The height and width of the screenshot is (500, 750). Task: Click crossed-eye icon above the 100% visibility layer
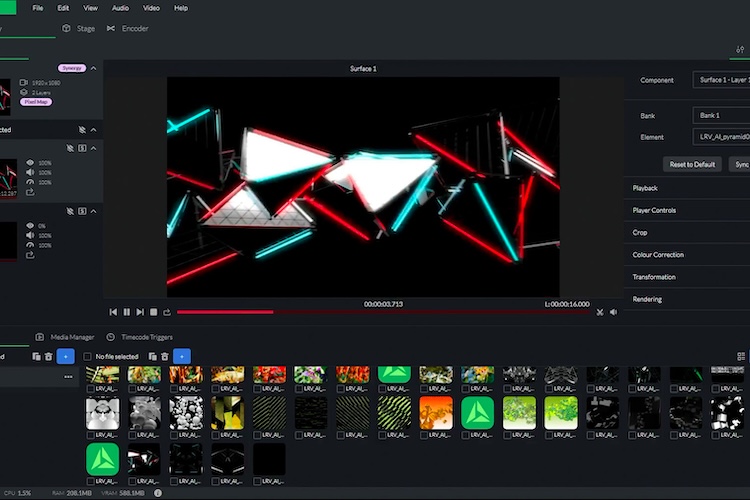(x=70, y=148)
